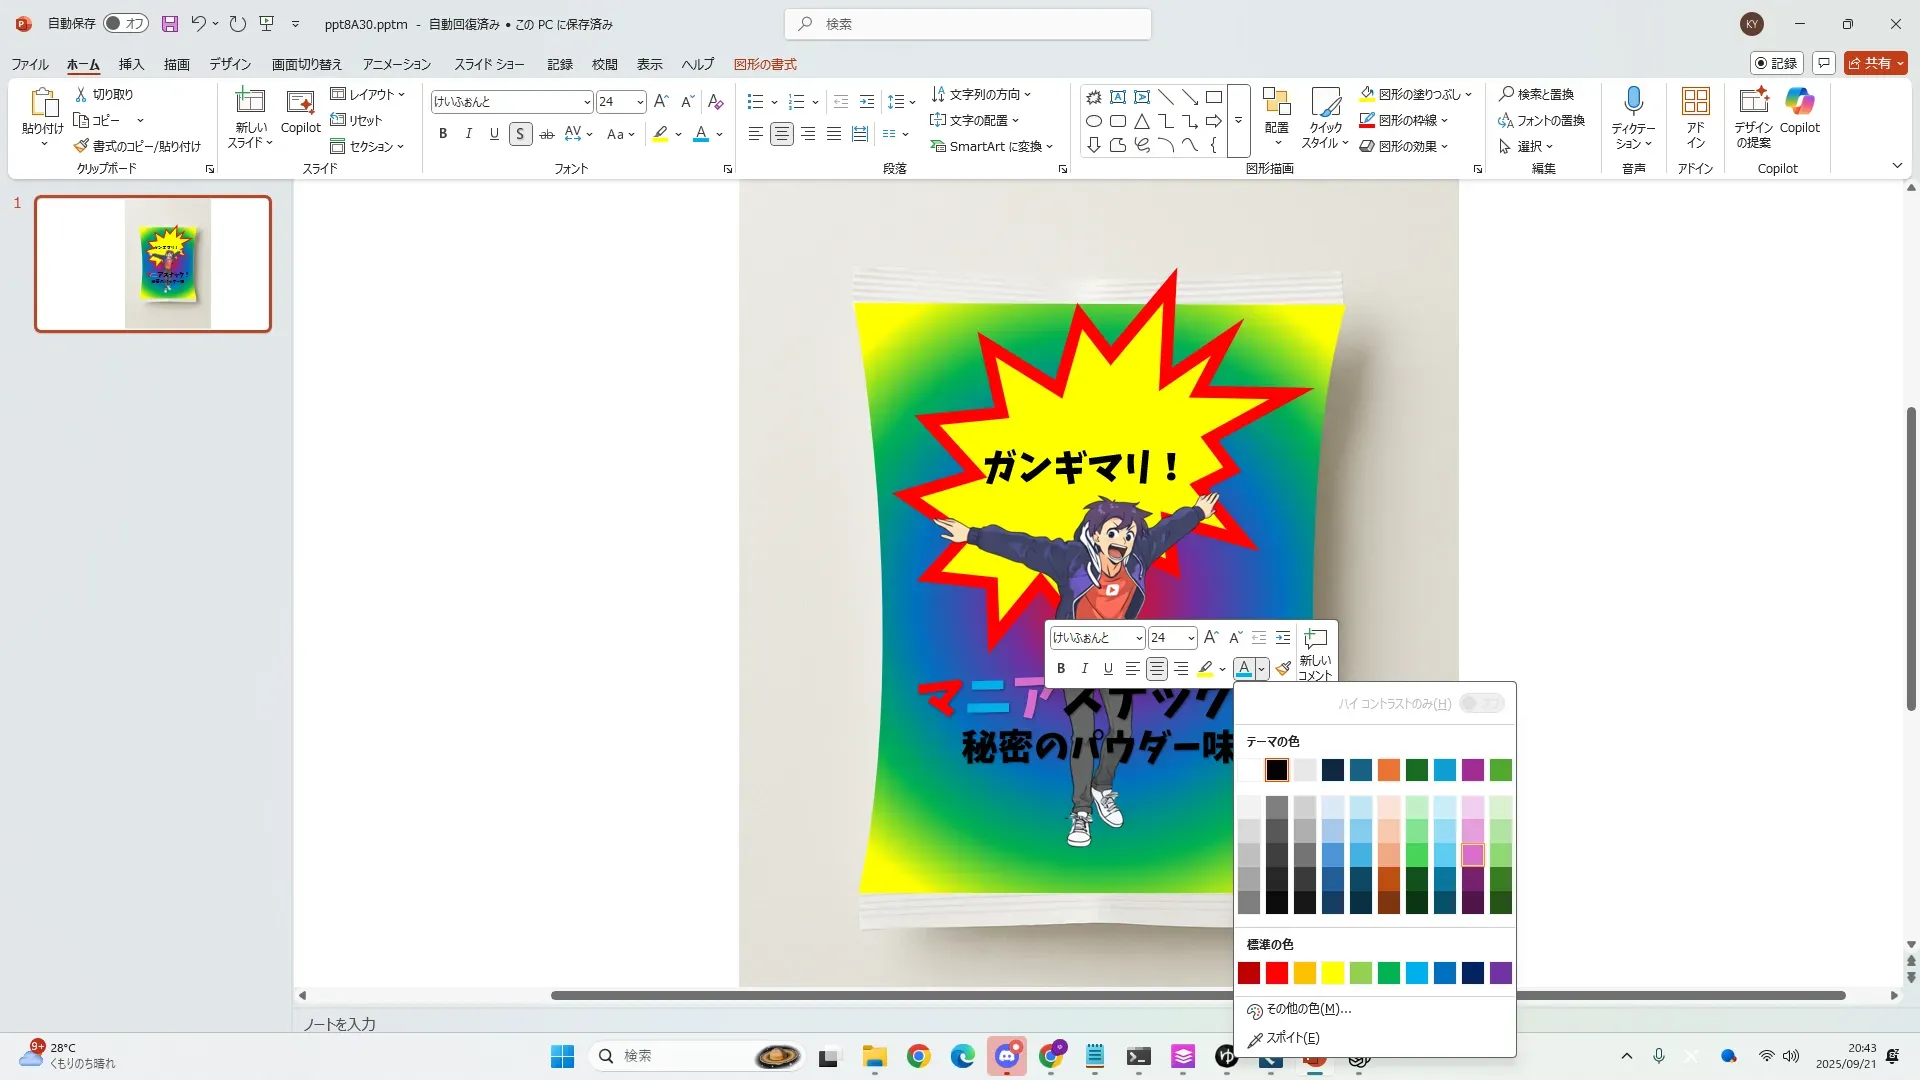Open the Design (デザイン) ribbon tab
The width and height of the screenshot is (1920, 1080).
(x=230, y=64)
